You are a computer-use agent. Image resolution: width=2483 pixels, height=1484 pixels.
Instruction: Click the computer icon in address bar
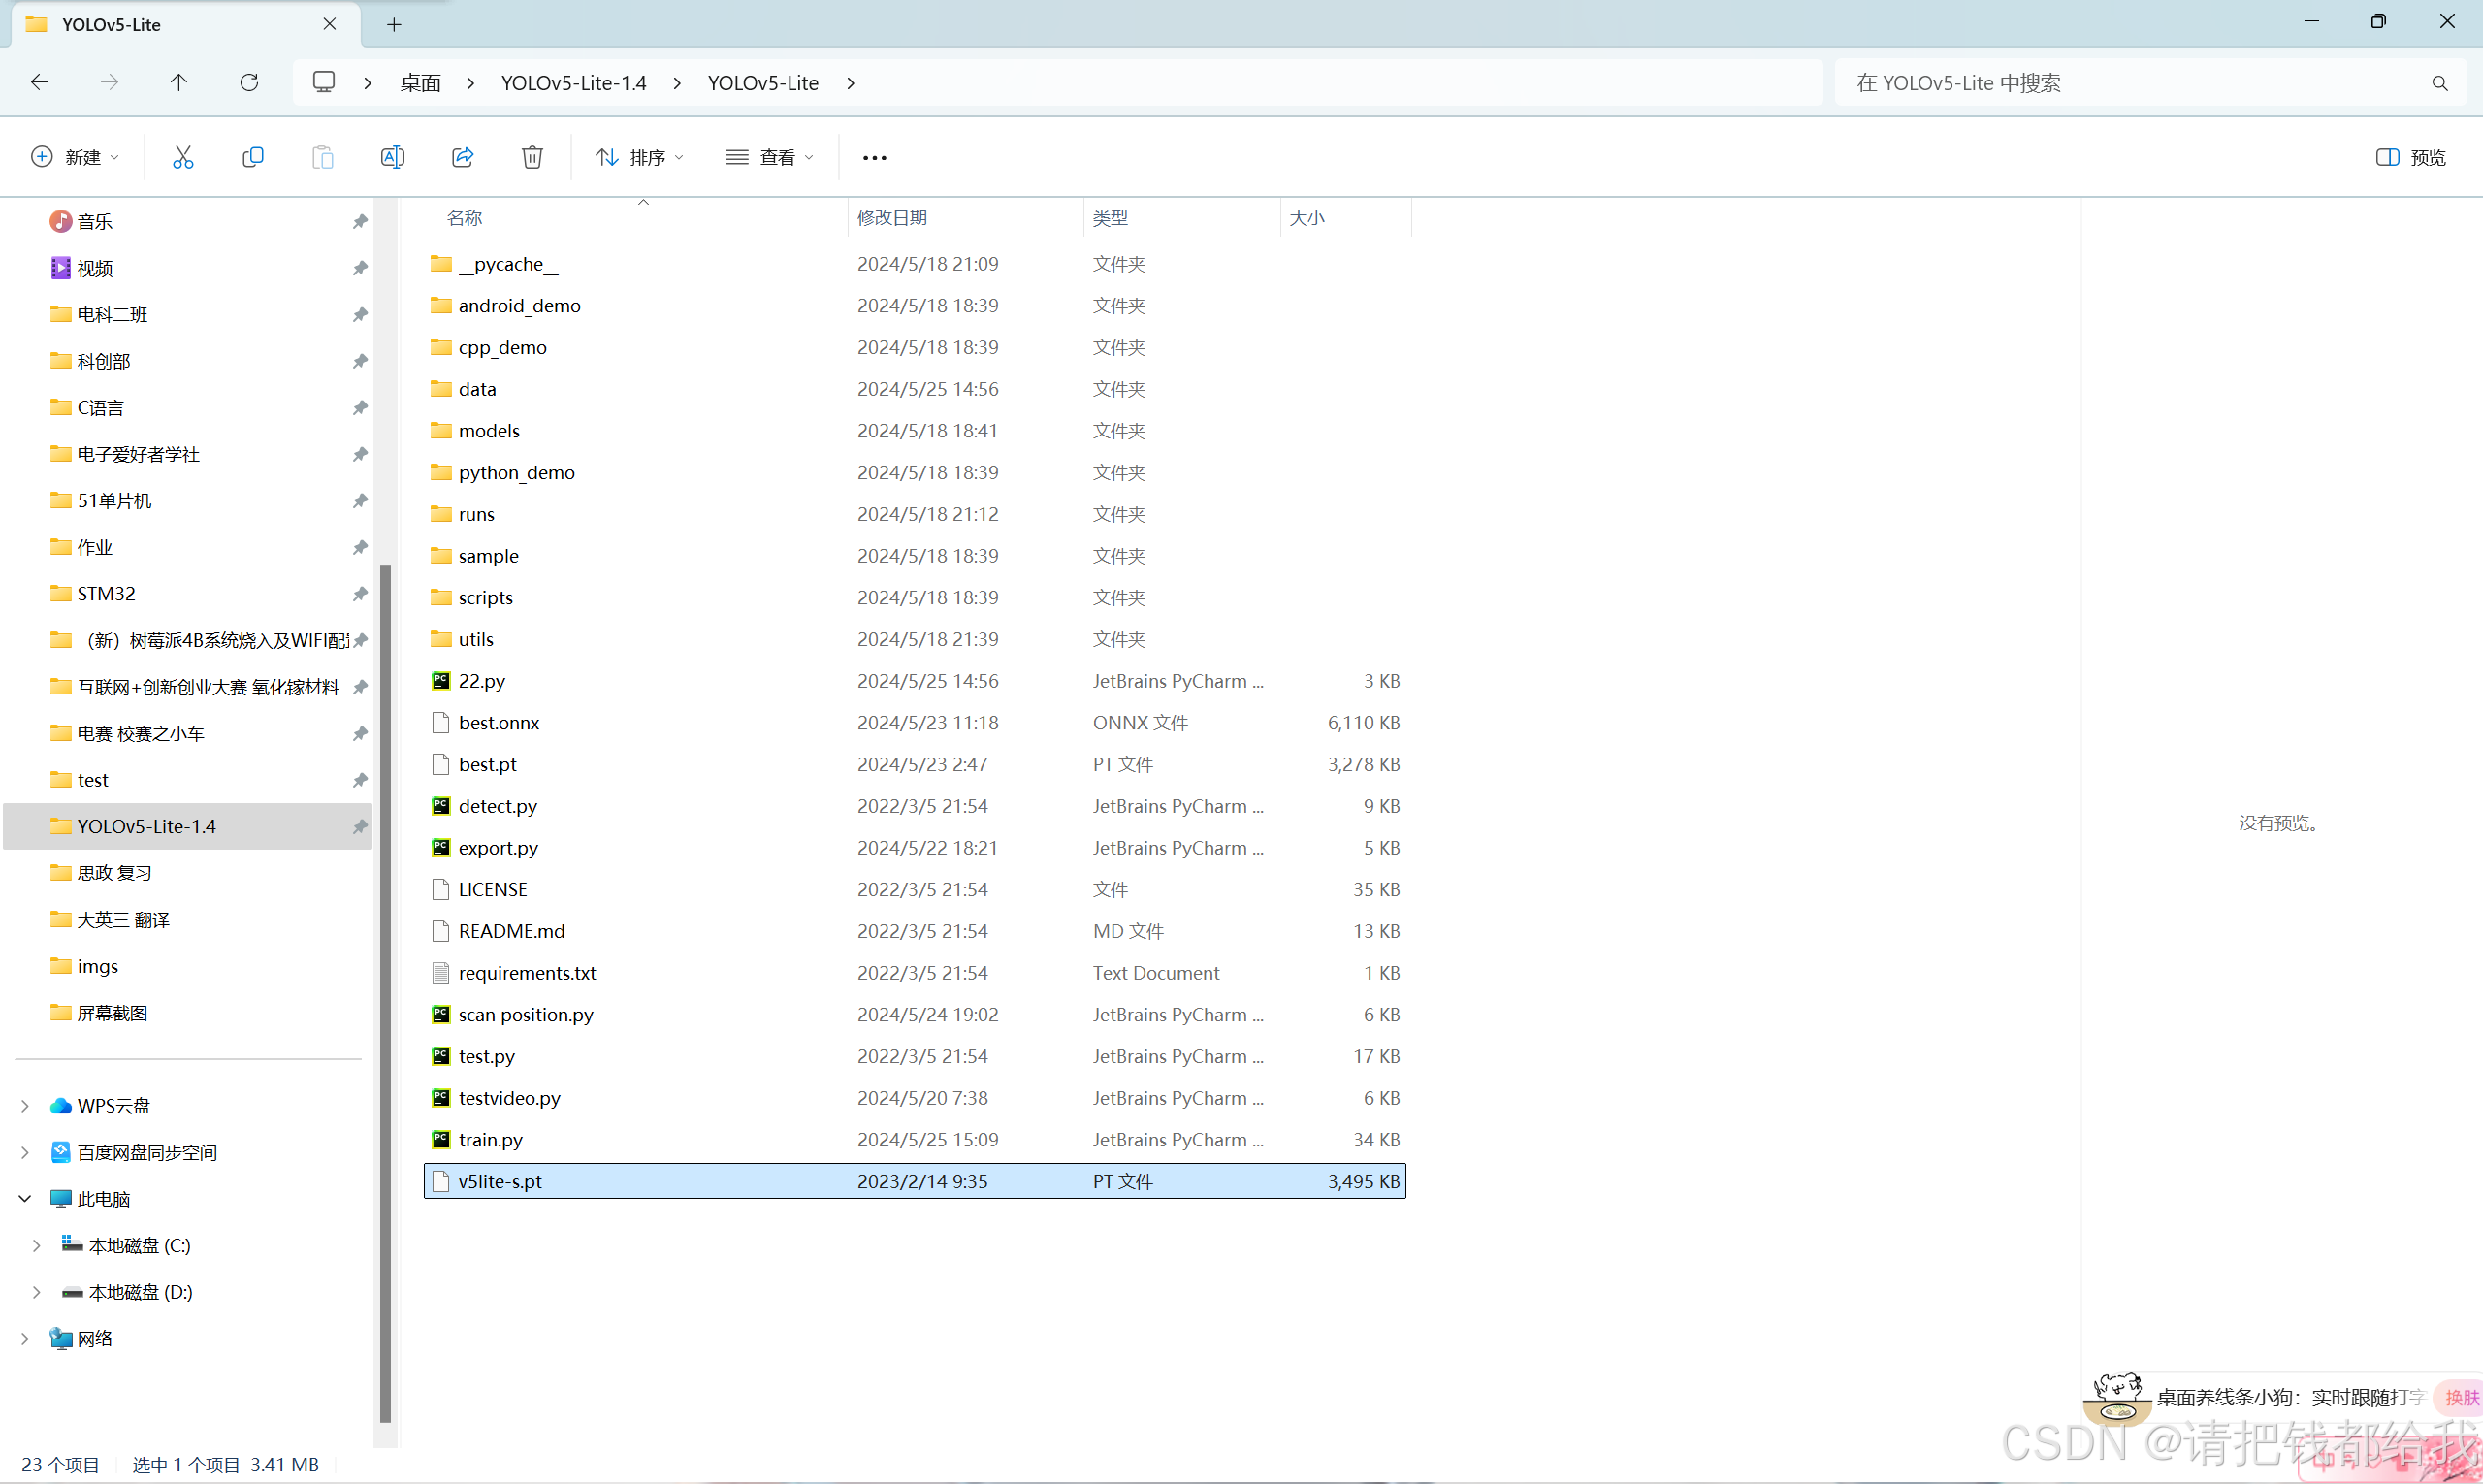point(324,82)
